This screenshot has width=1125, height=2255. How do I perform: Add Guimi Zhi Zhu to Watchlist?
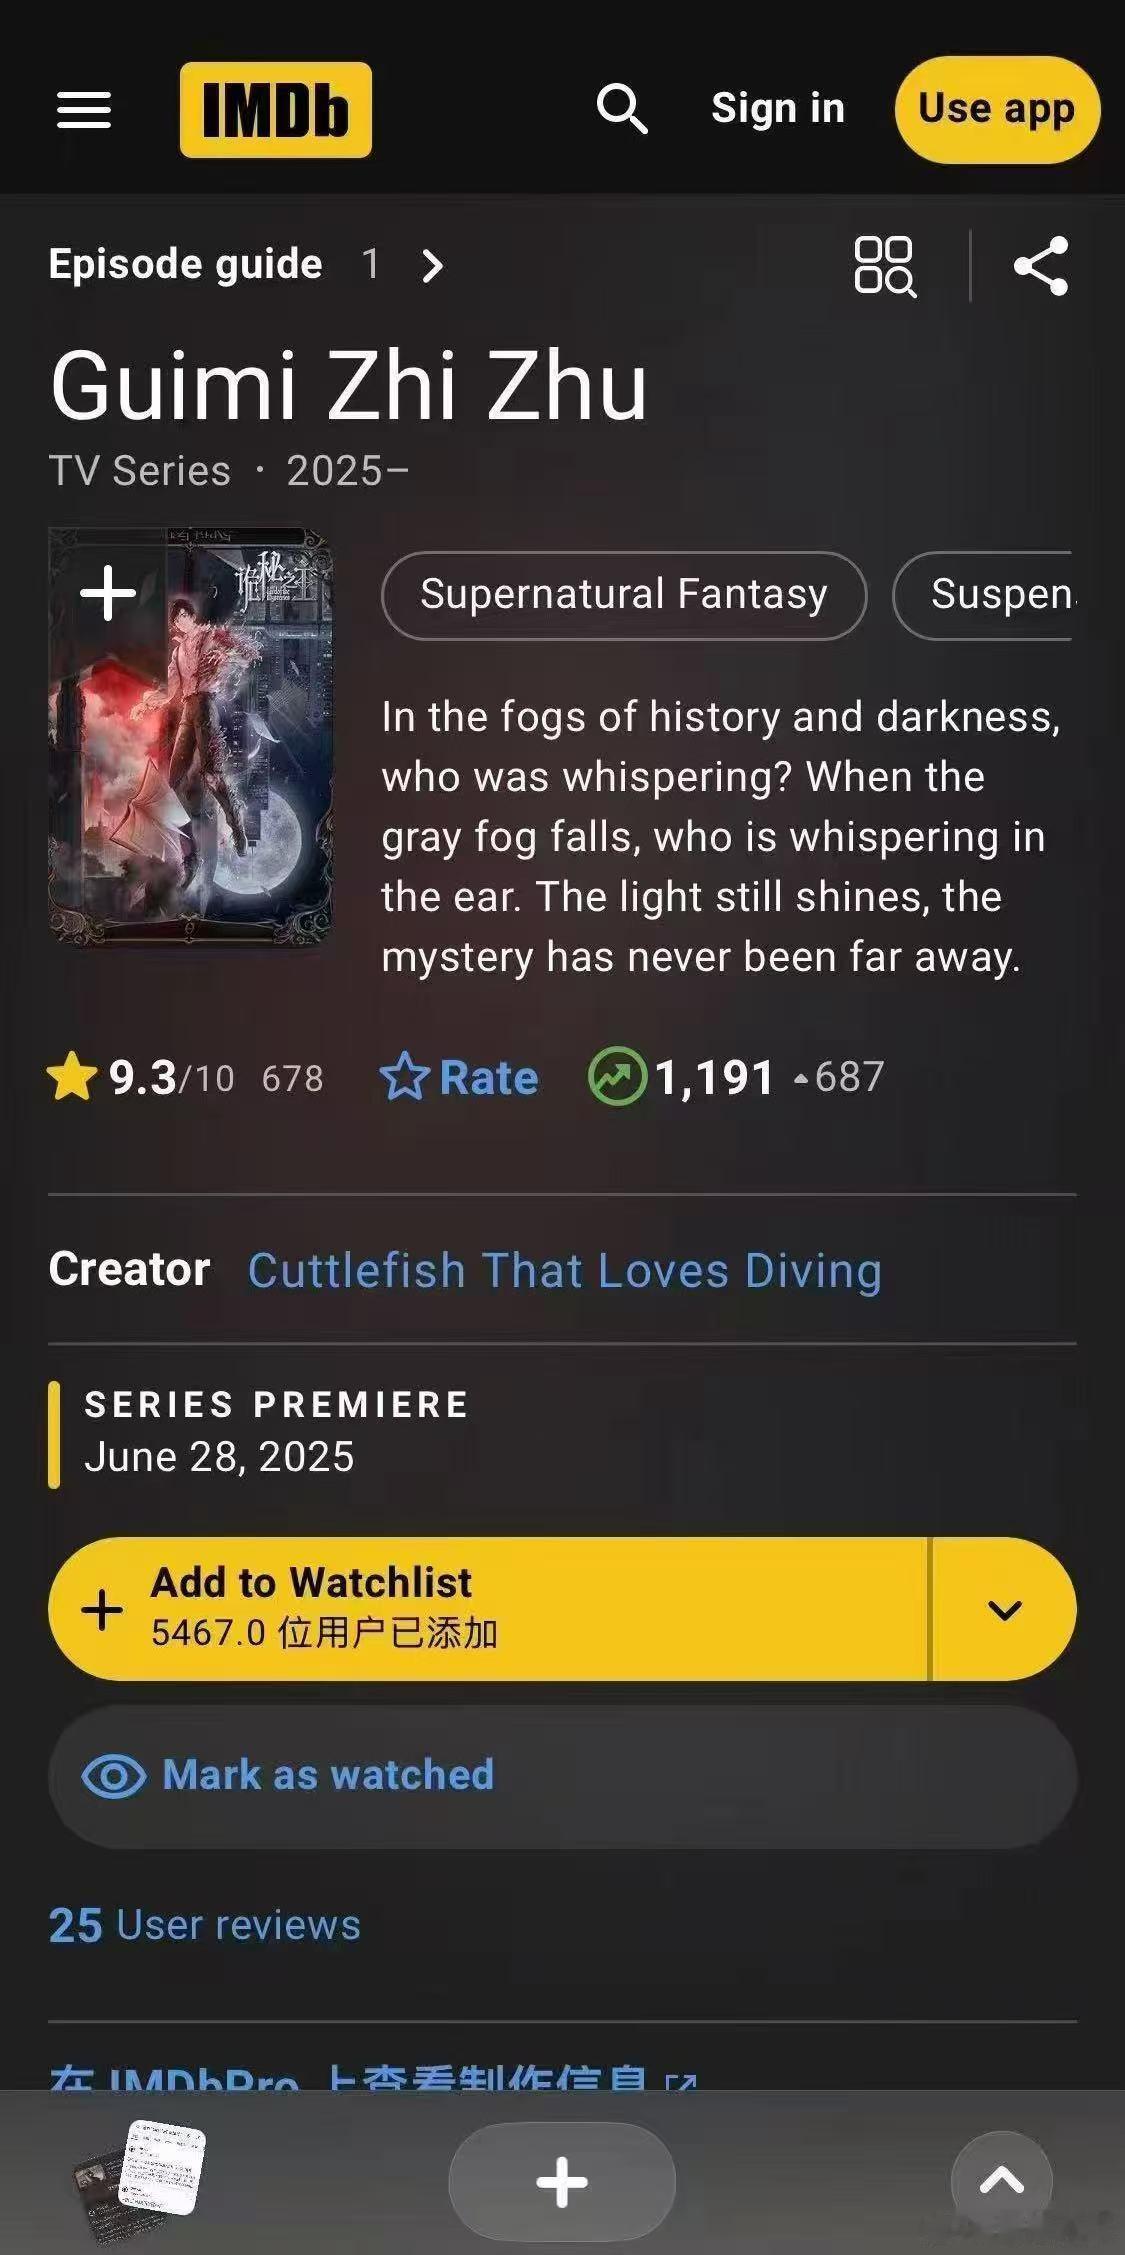pyautogui.click(x=488, y=1609)
